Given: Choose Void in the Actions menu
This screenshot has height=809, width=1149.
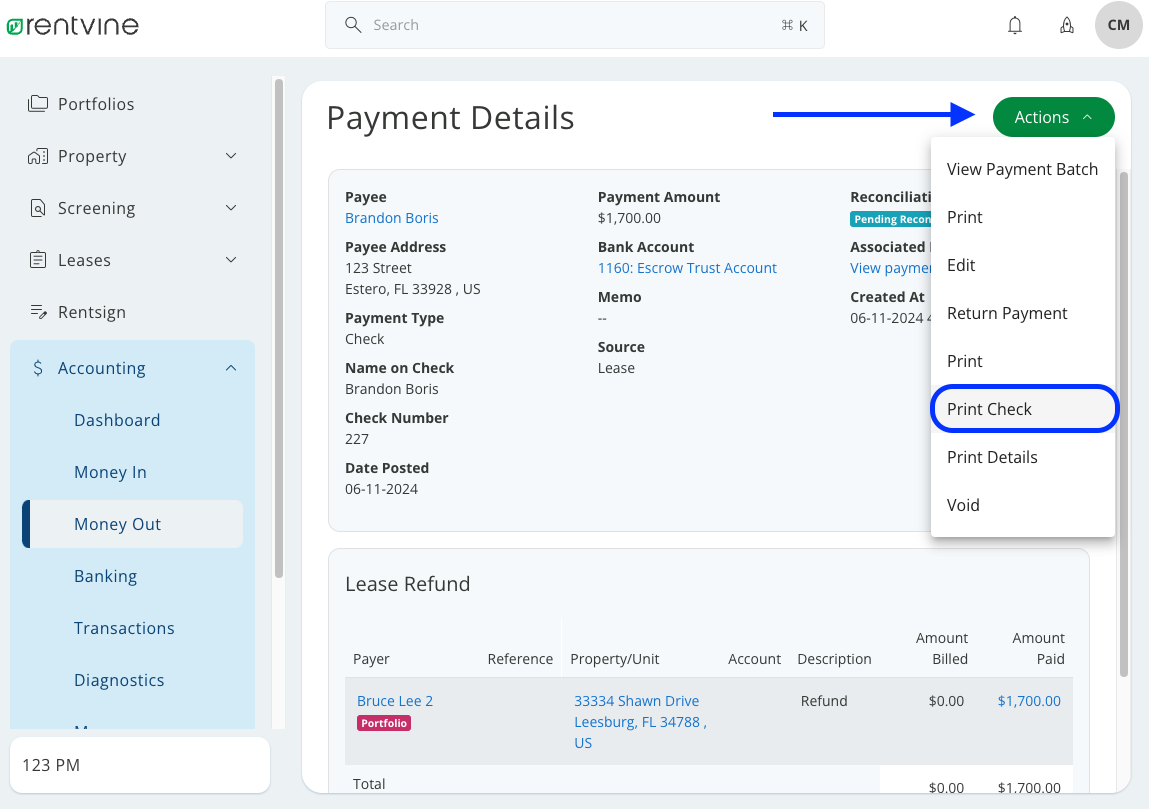Looking at the screenshot, I should coord(963,505).
